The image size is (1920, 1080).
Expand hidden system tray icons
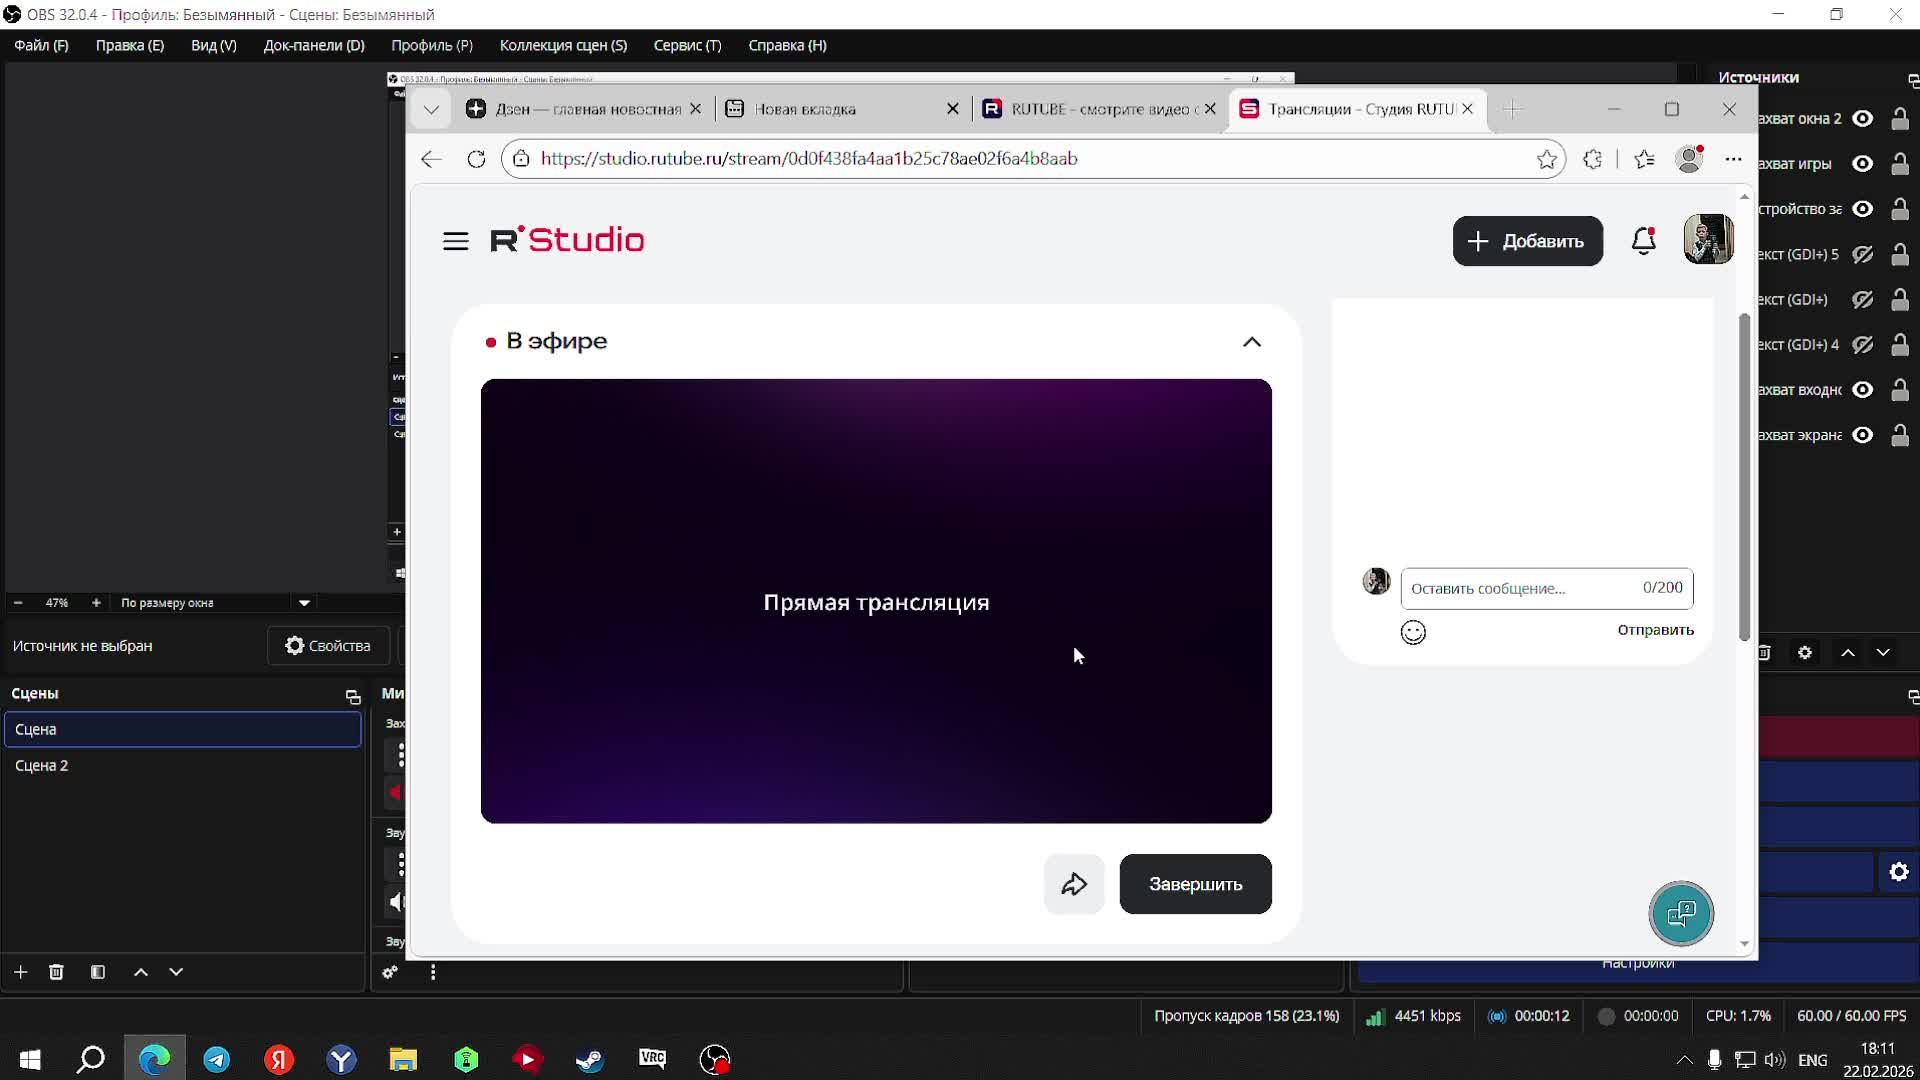[1685, 1060]
